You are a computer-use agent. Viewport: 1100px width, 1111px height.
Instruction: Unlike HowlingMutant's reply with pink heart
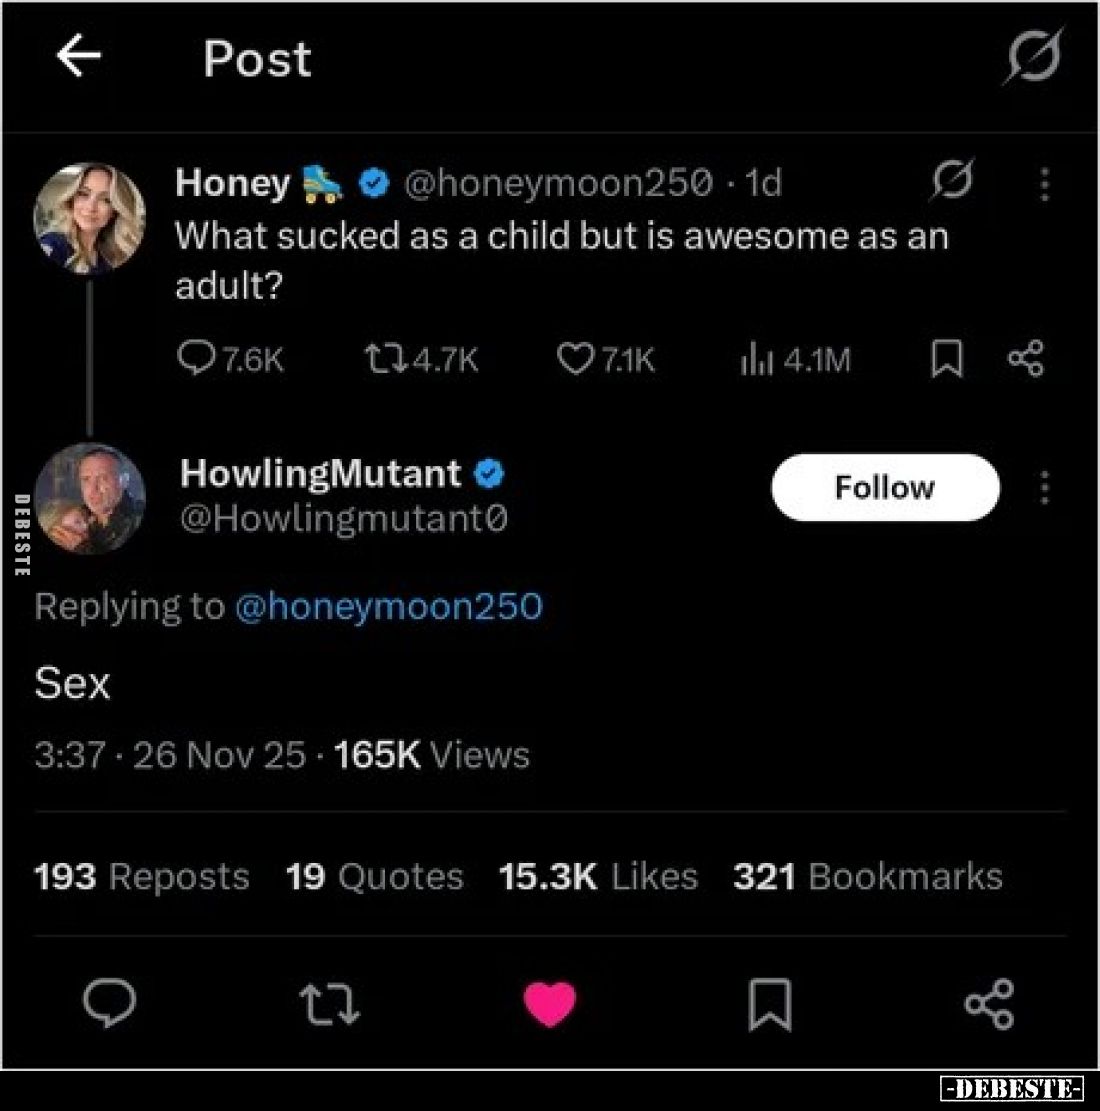[x=550, y=1004]
